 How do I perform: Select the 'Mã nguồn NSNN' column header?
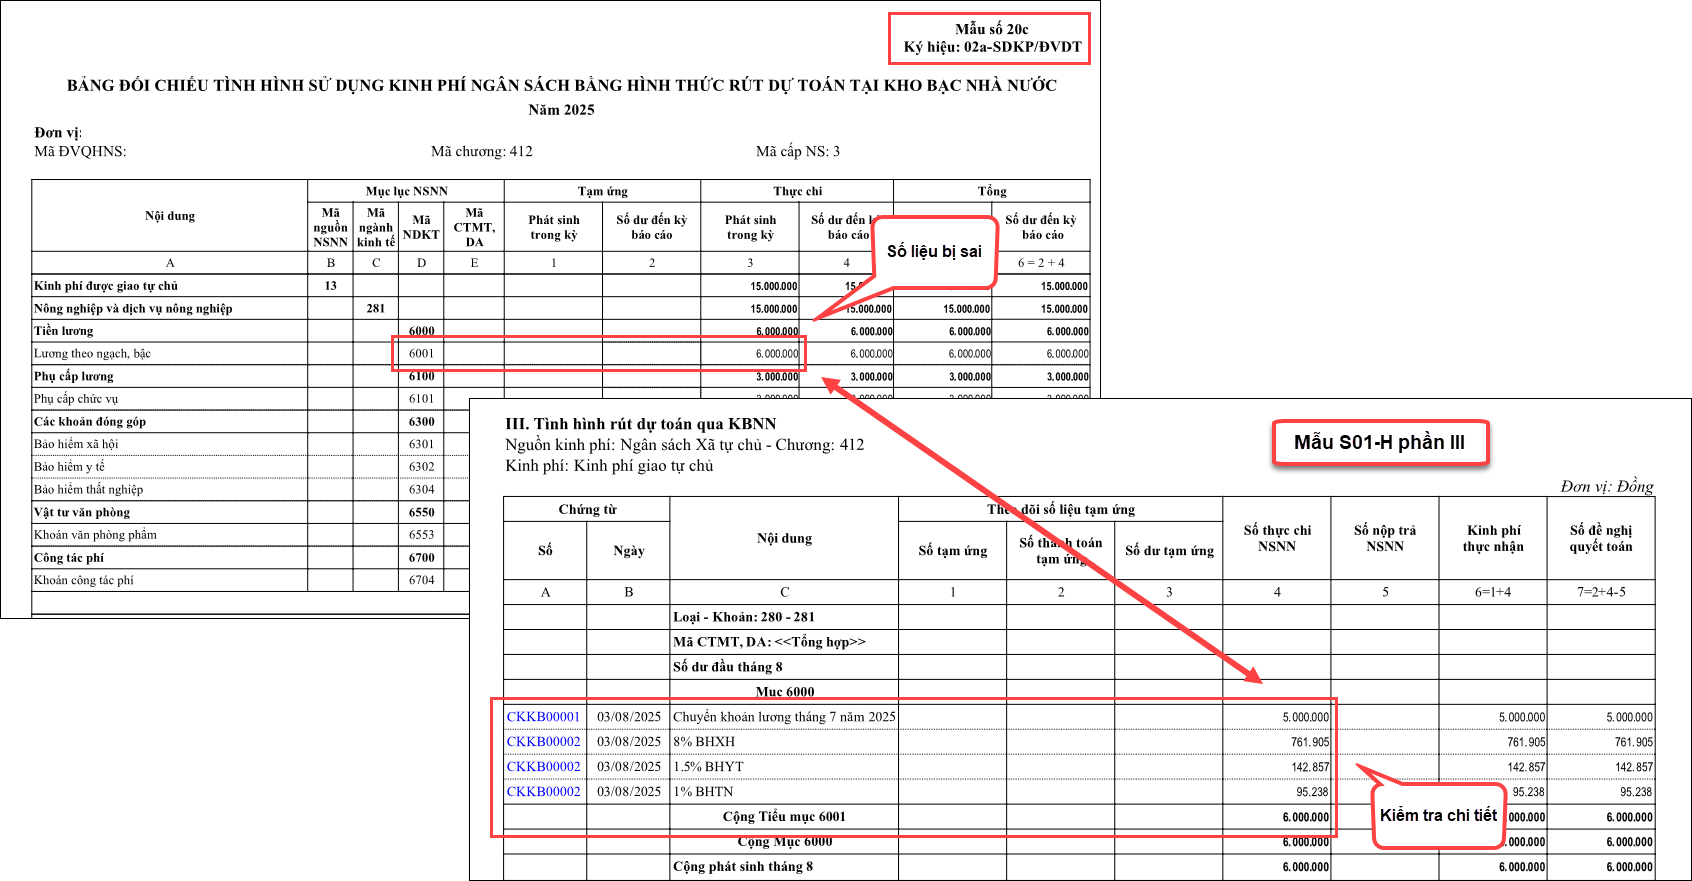point(331,227)
